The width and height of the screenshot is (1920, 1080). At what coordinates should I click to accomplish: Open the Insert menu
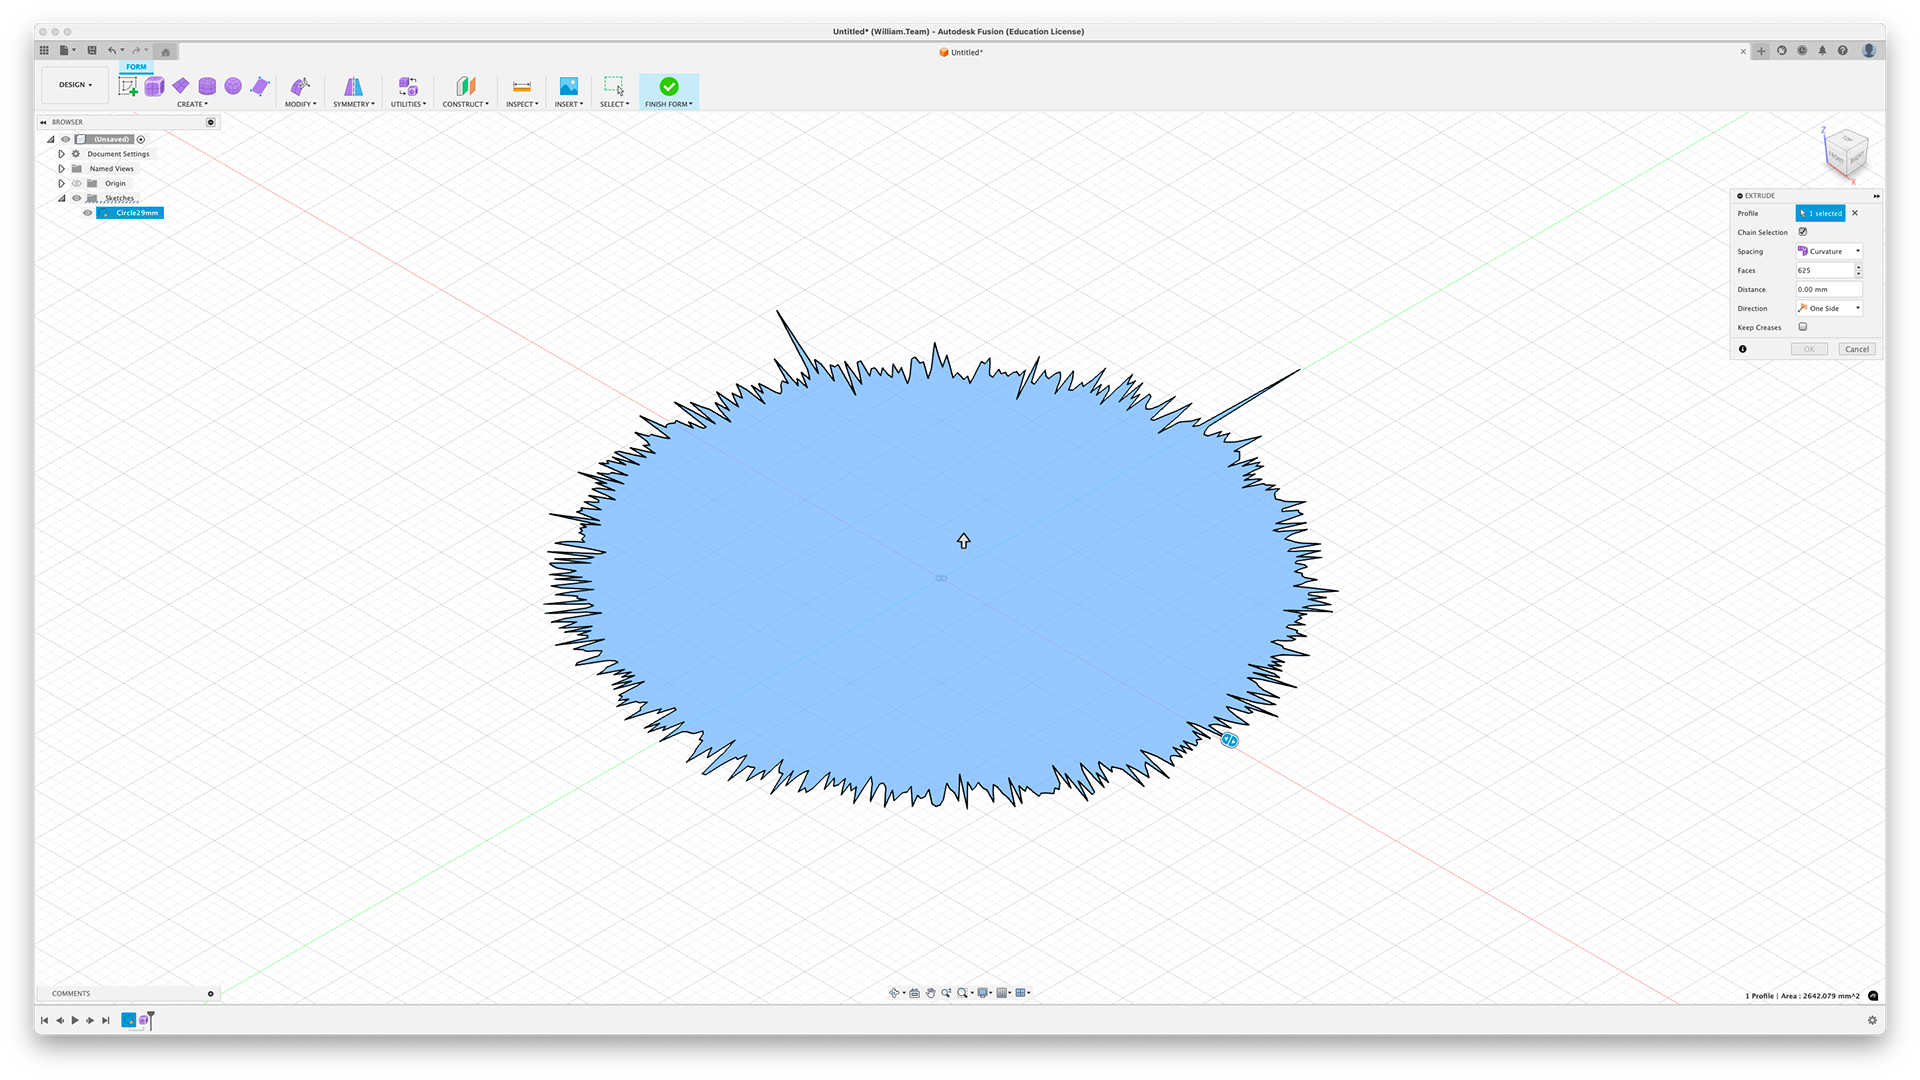[x=569, y=104]
